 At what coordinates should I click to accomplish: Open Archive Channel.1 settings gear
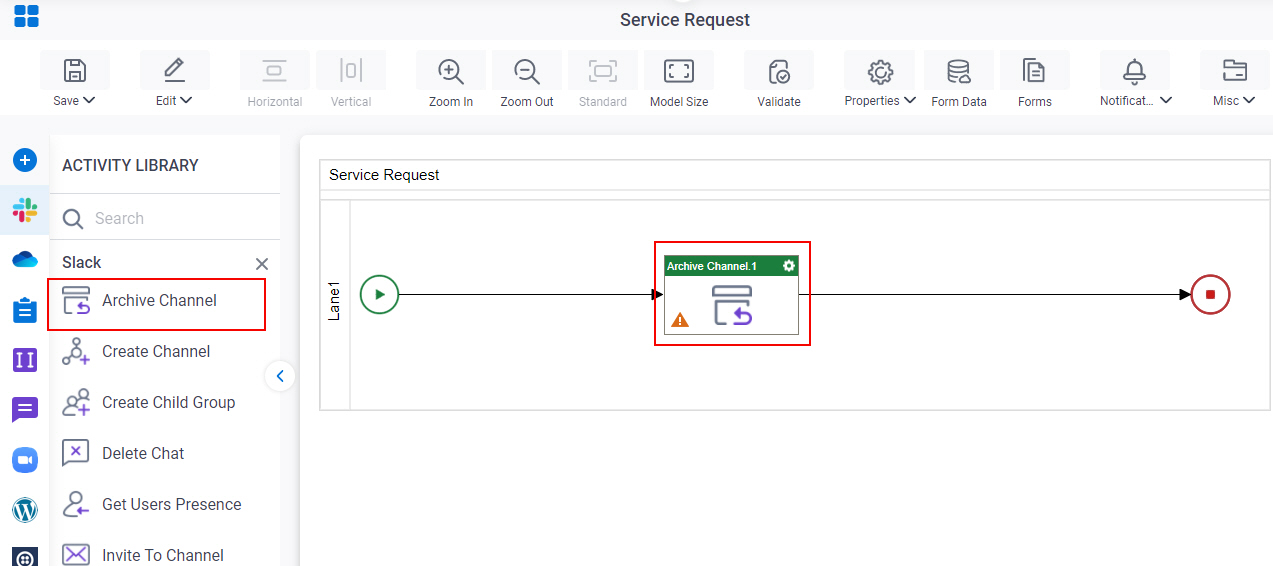(x=789, y=266)
